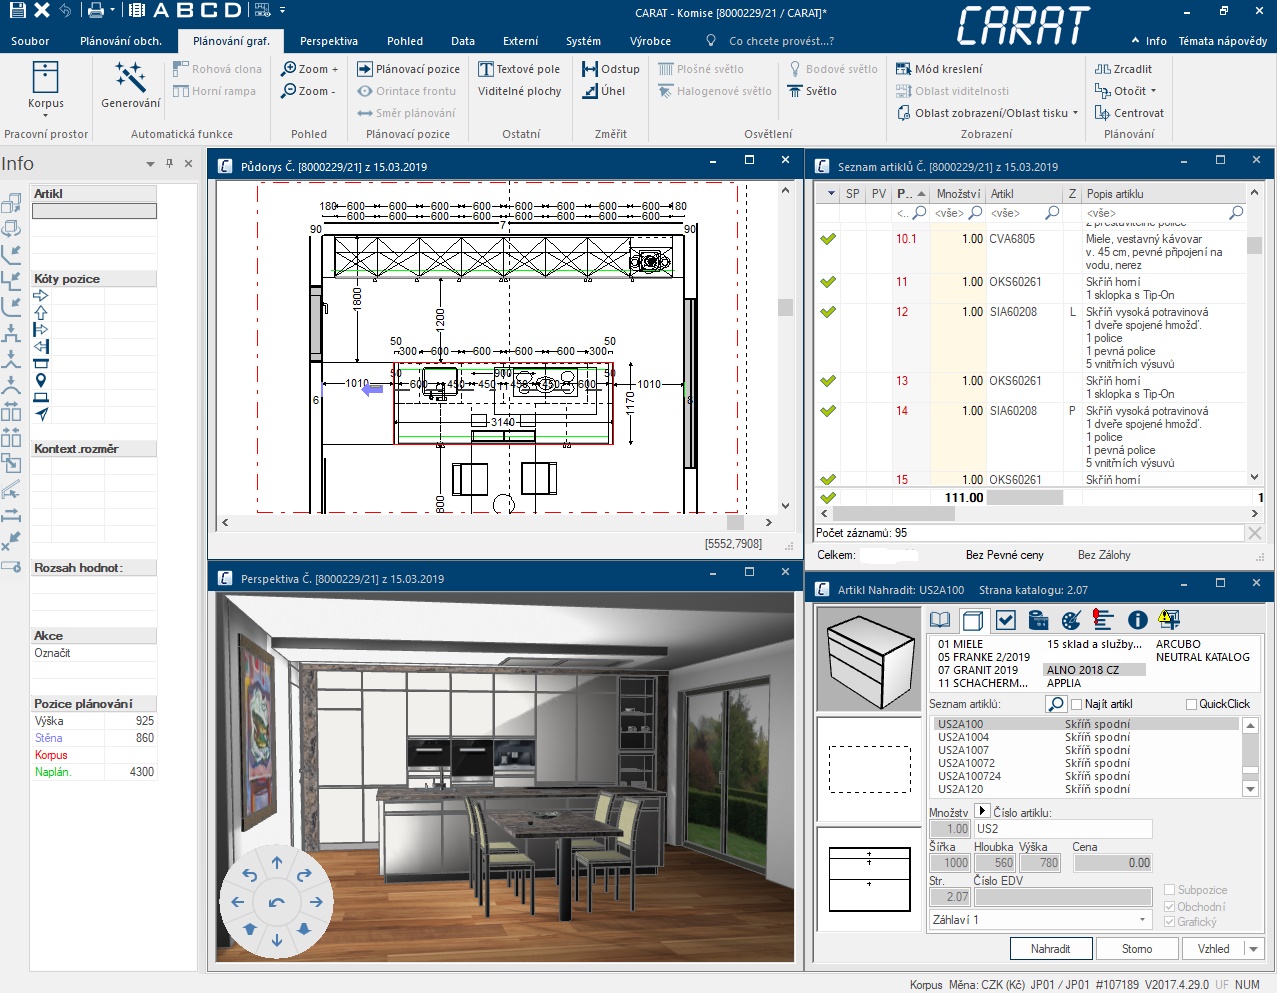Click Zoom - in the Pohled group
The image size is (1277, 993).
tap(308, 91)
